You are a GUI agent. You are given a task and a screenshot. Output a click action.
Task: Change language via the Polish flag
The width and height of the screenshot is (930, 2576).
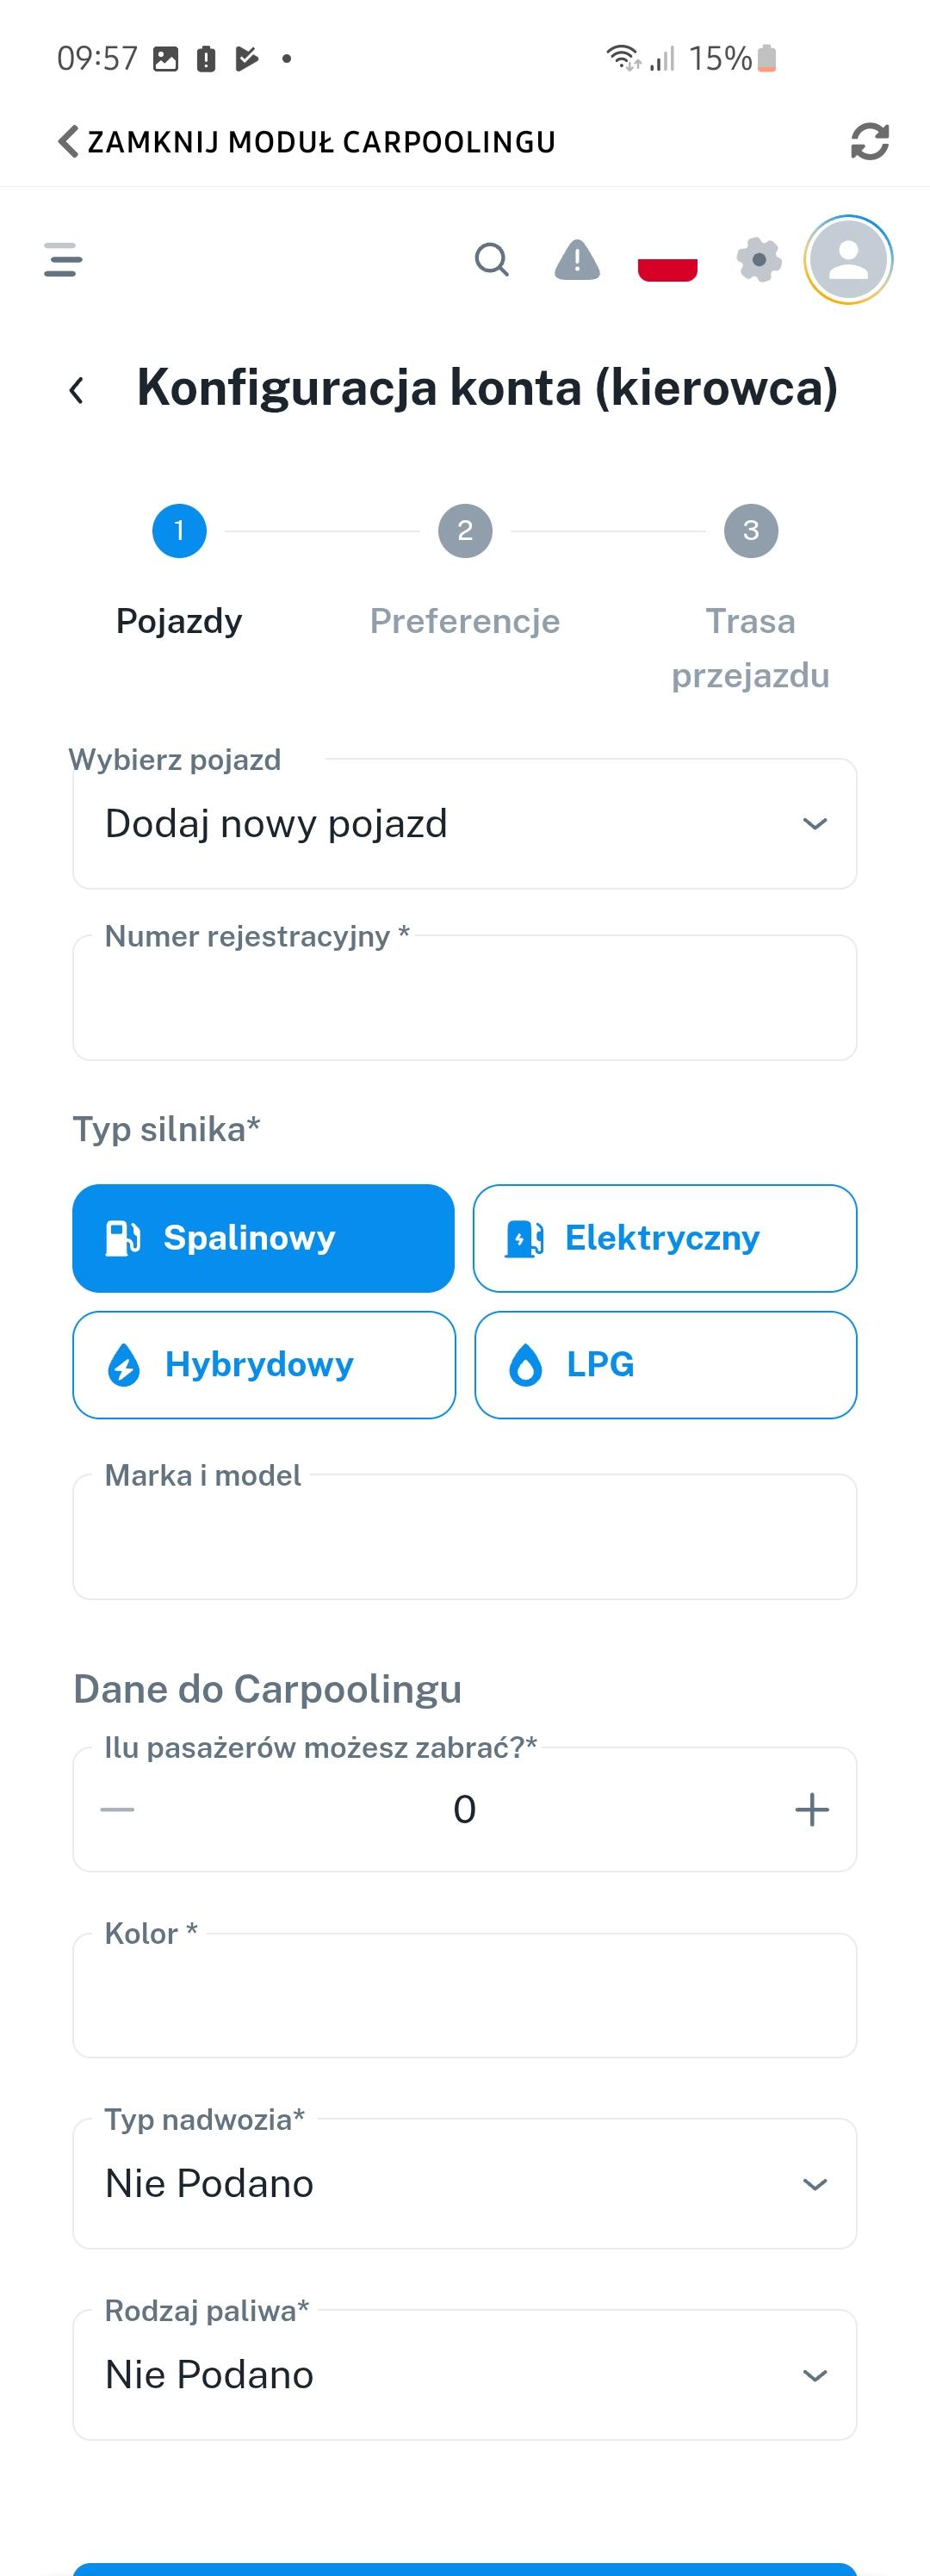[667, 264]
